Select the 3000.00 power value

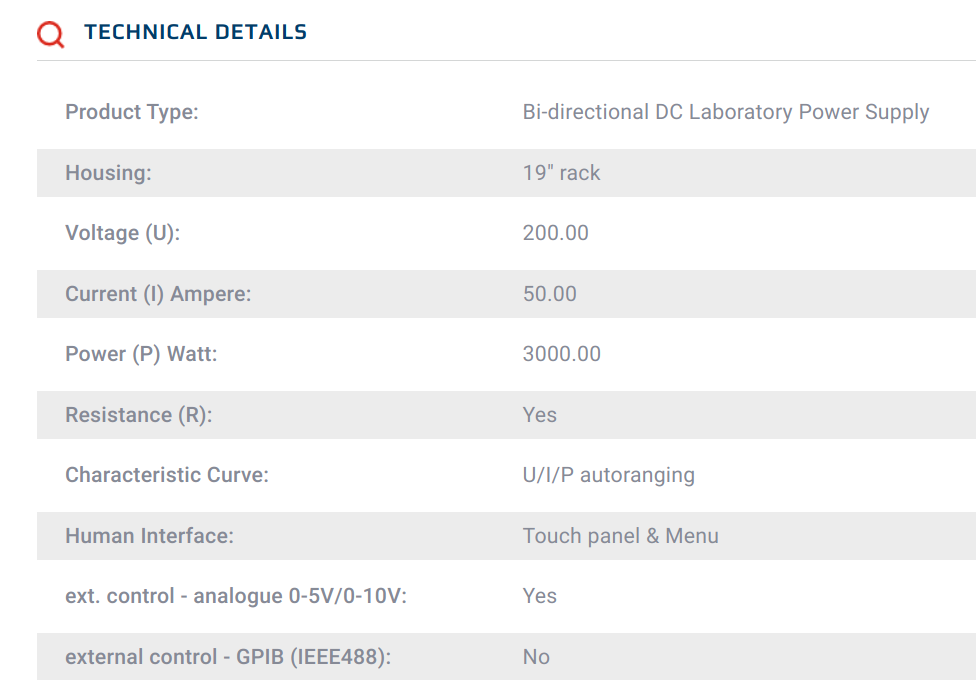562,354
